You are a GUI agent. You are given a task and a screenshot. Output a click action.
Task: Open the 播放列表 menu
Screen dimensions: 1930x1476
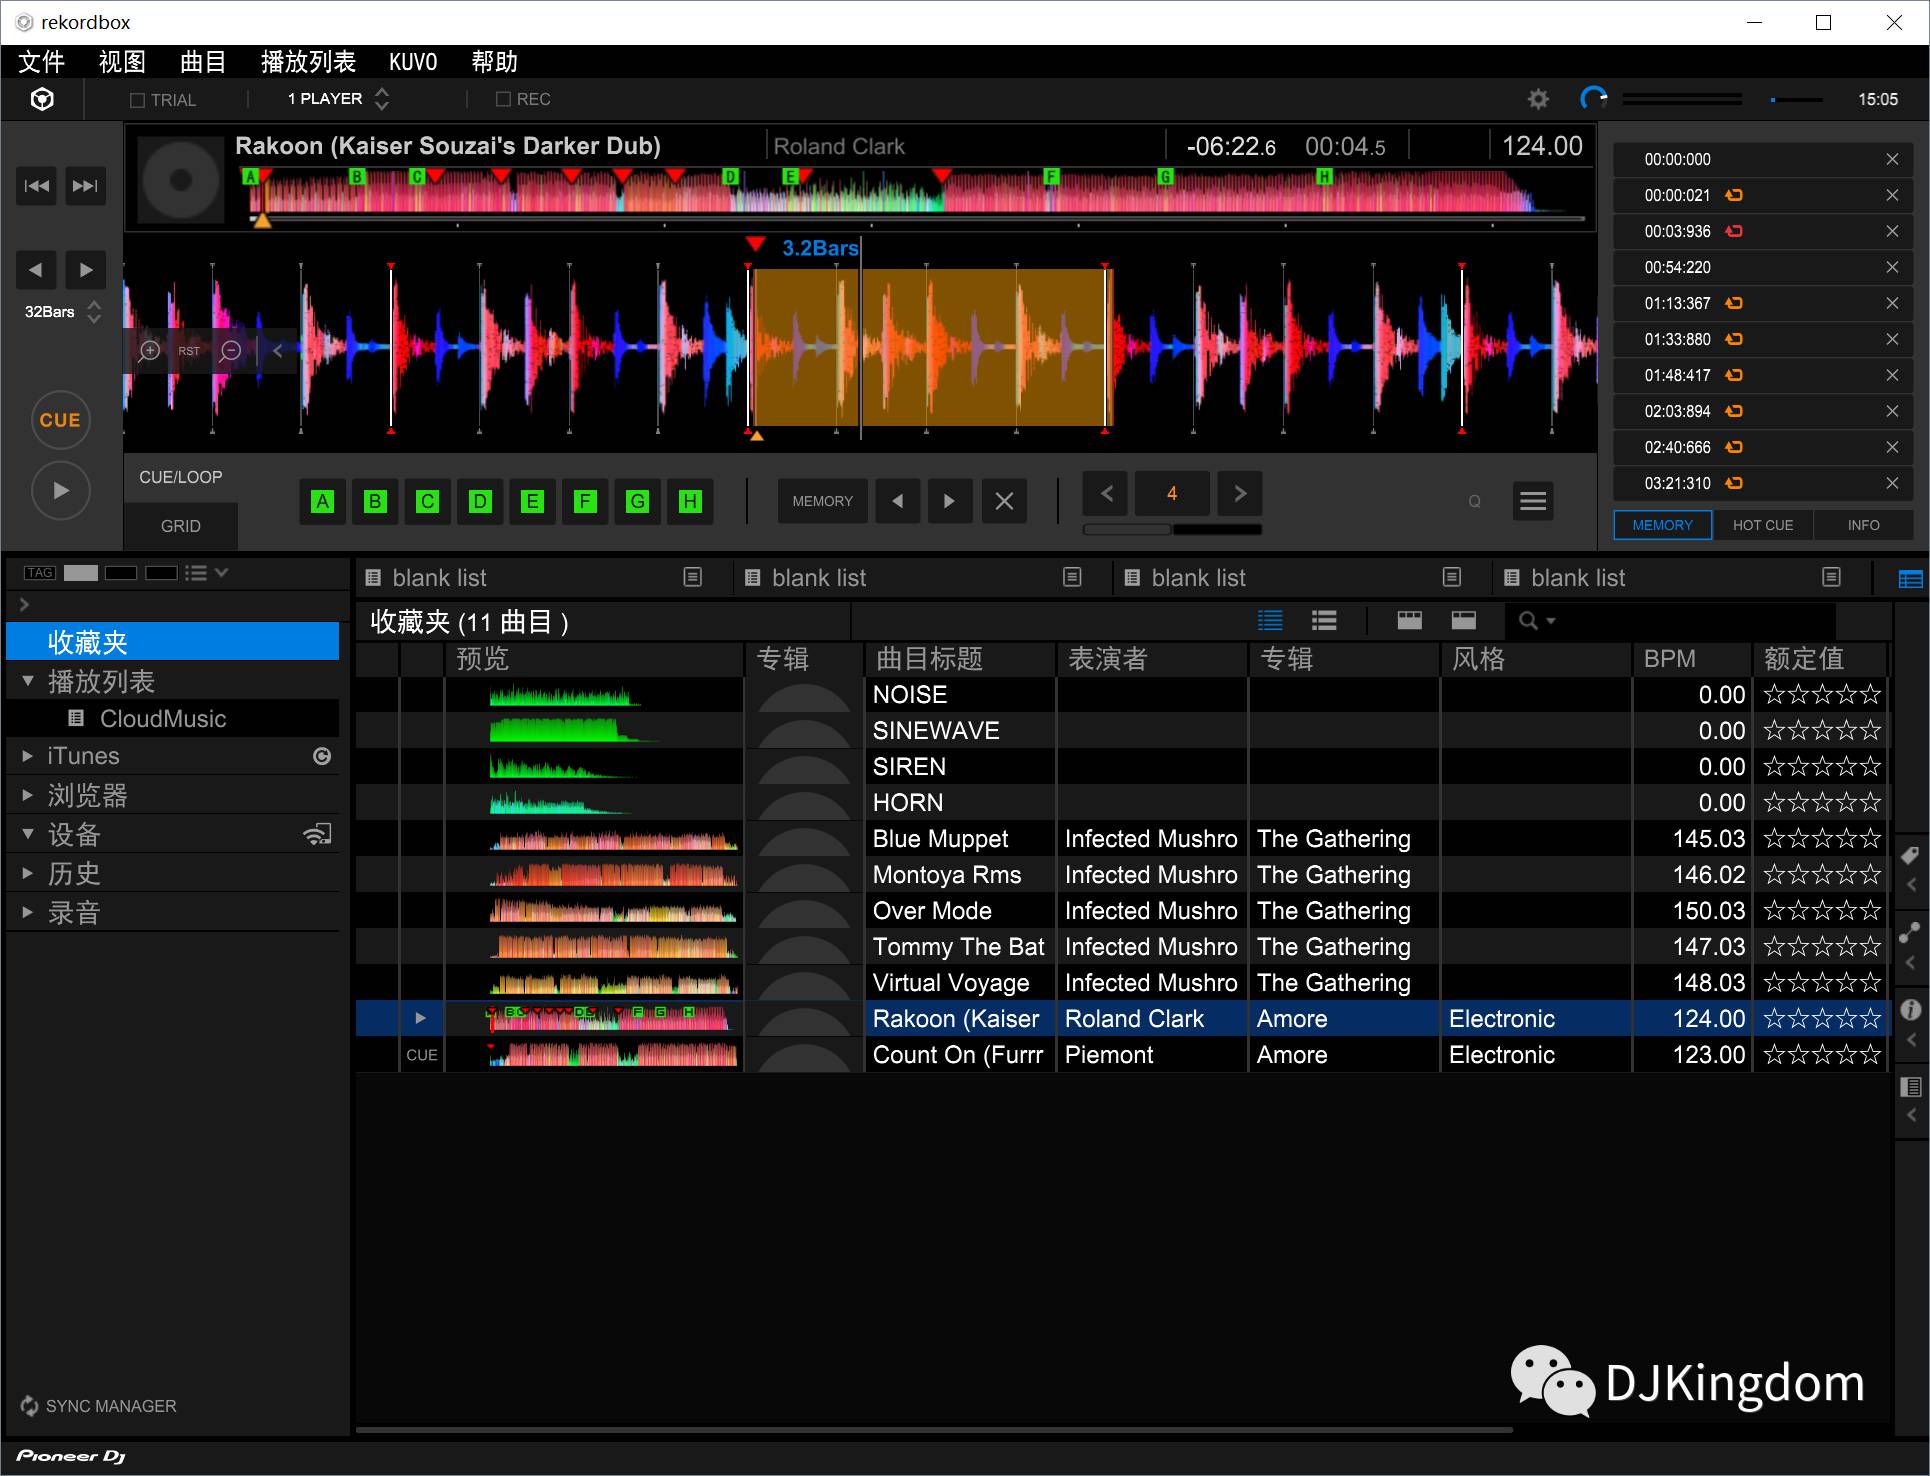(308, 62)
